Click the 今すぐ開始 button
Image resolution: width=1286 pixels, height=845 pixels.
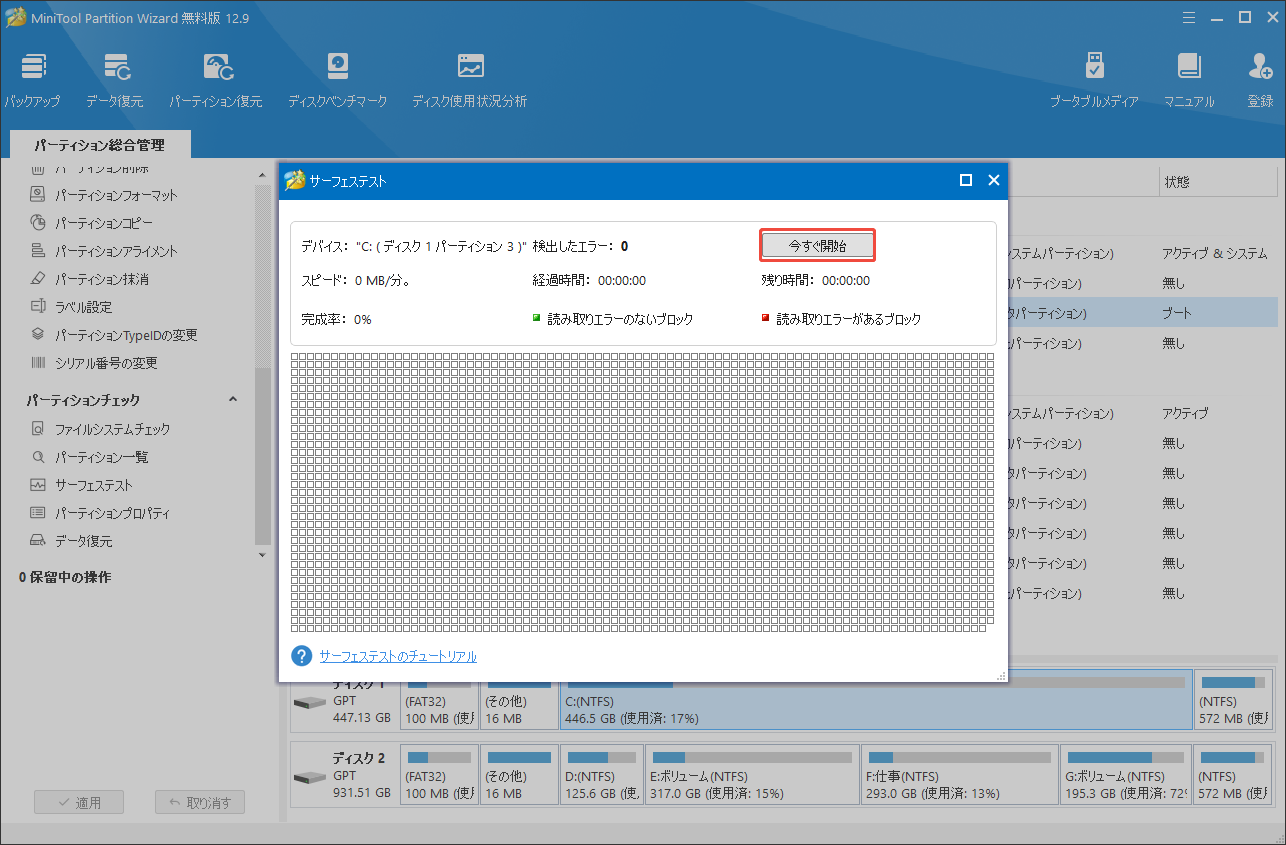[x=817, y=245]
